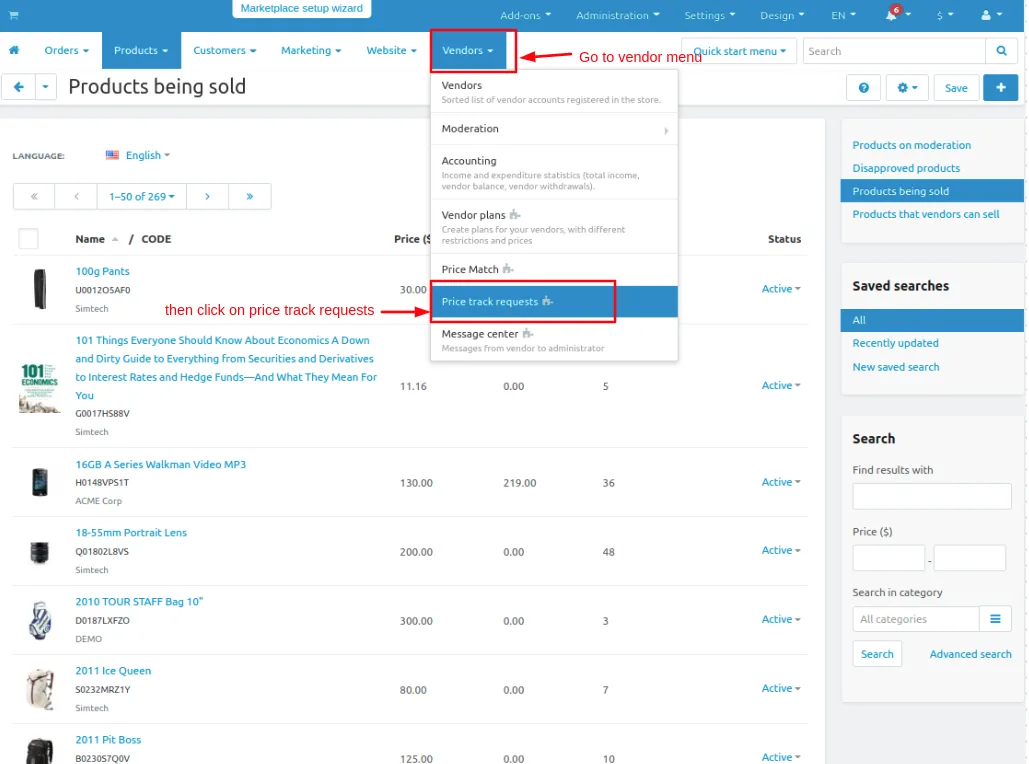Click the 18-55mm Portrait Lens thumbnail
Image resolution: width=1029 pixels, height=764 pixels.
[x=39, y=551]
